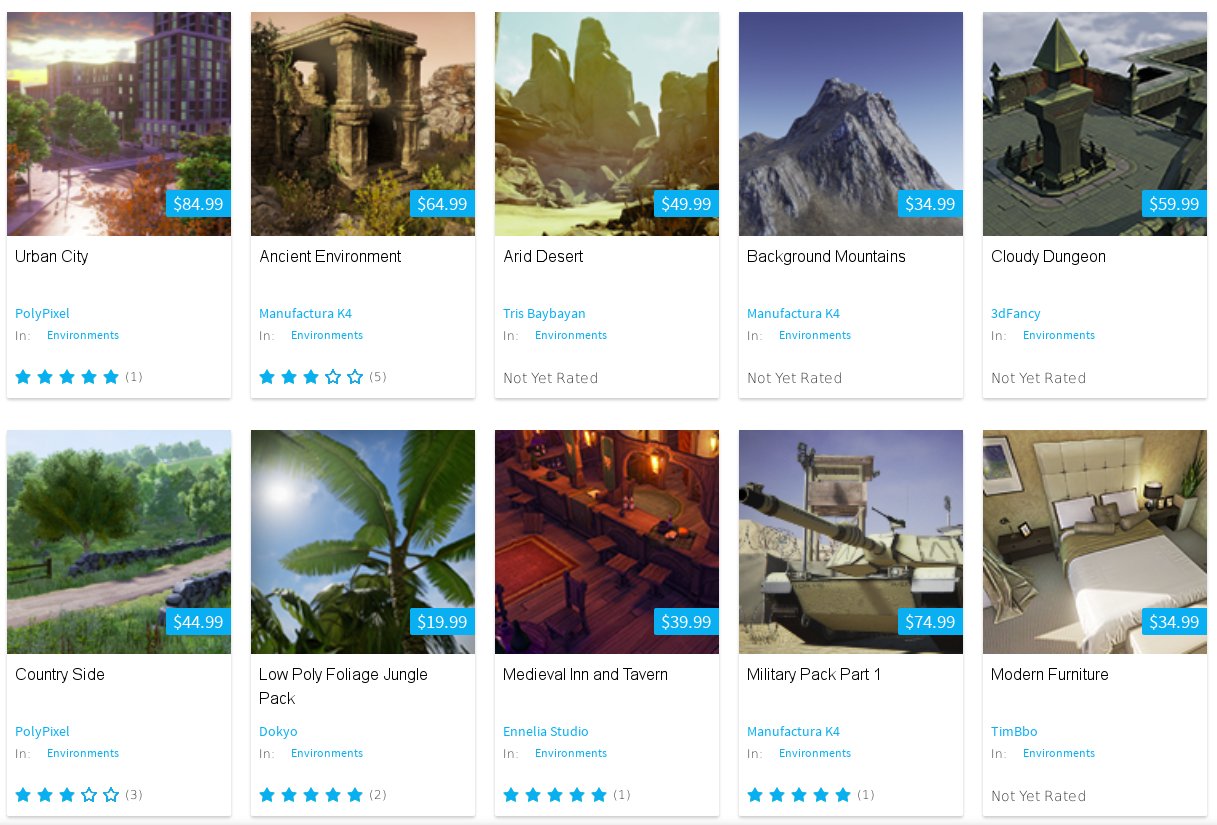Select the Arid Desert thumbnail
The image size is (1217, 825).
(x=607, y=124)
